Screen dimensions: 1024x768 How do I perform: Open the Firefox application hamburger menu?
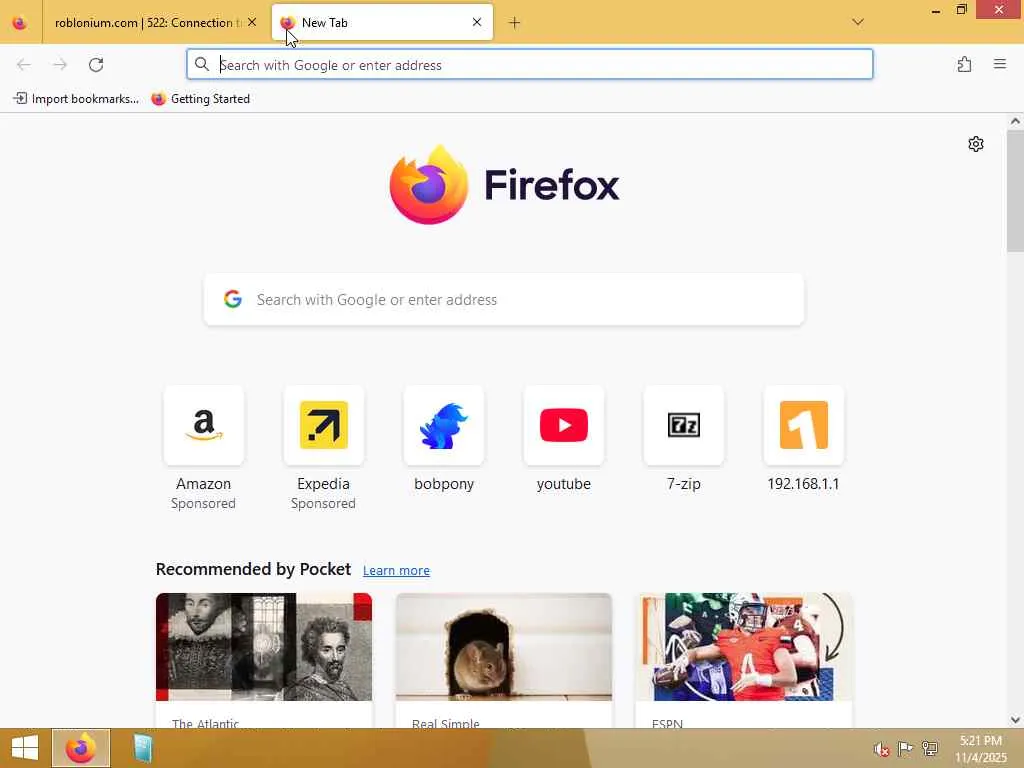1000,64
